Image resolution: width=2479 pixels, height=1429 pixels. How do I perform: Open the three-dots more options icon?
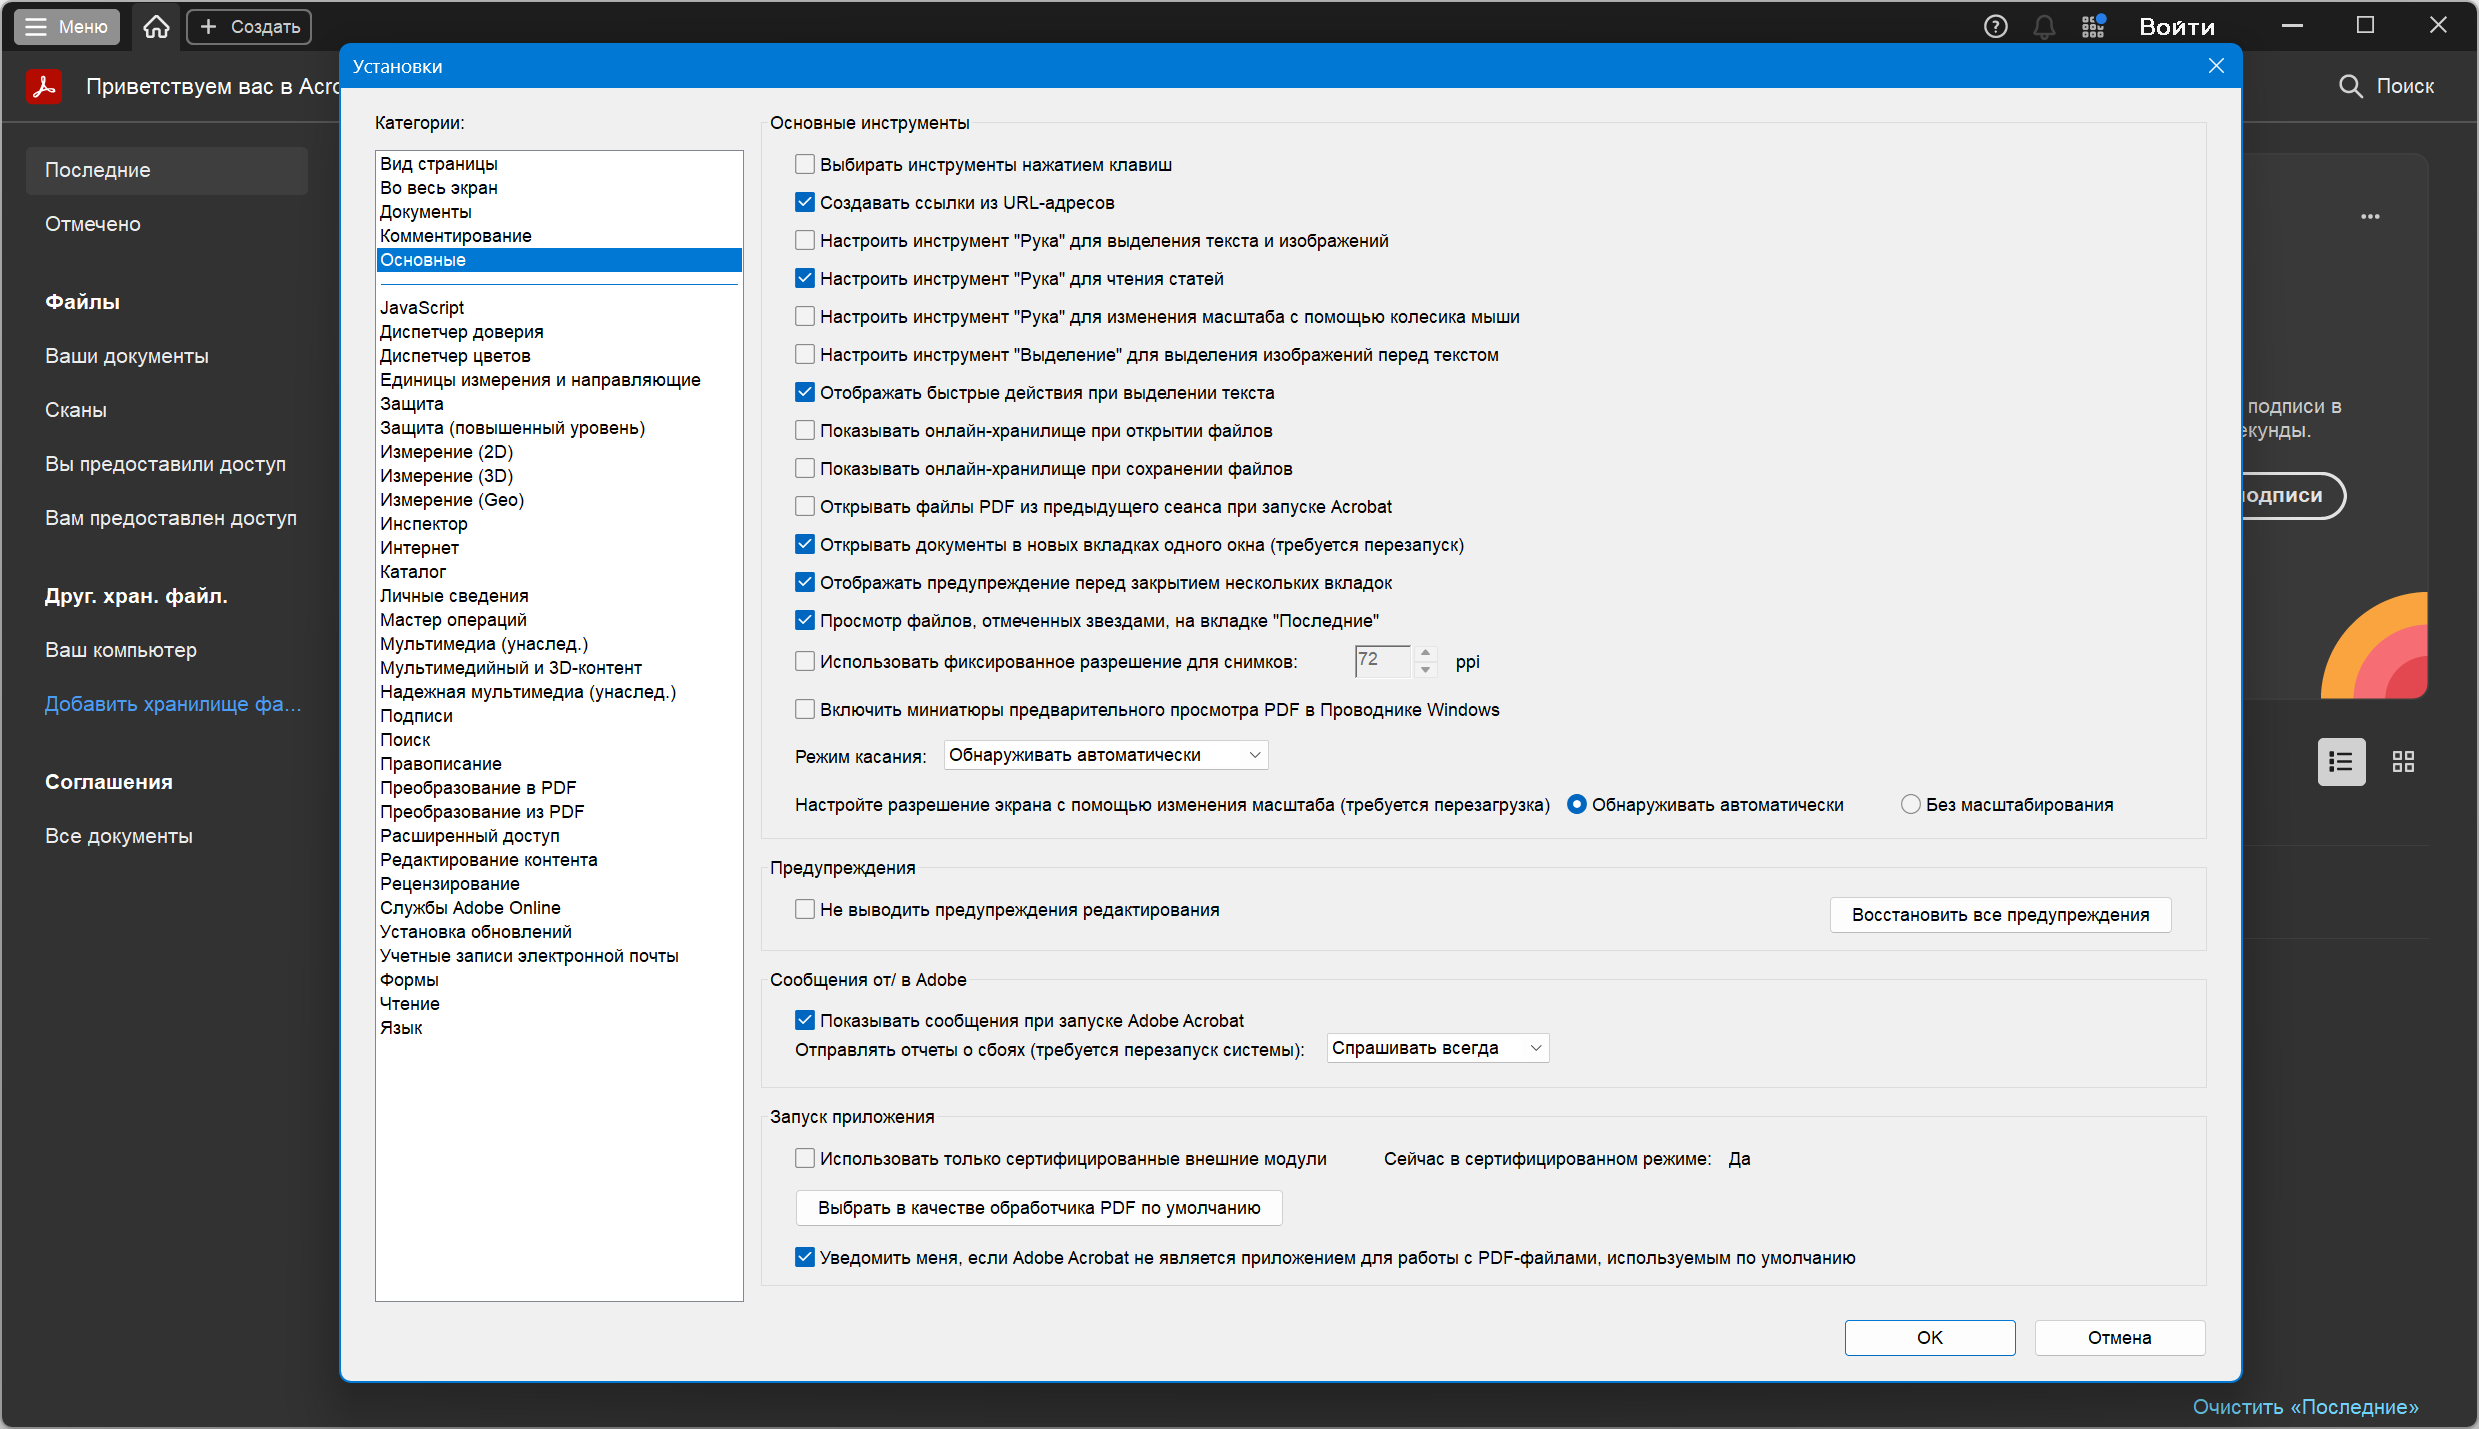pos(2370,217)
